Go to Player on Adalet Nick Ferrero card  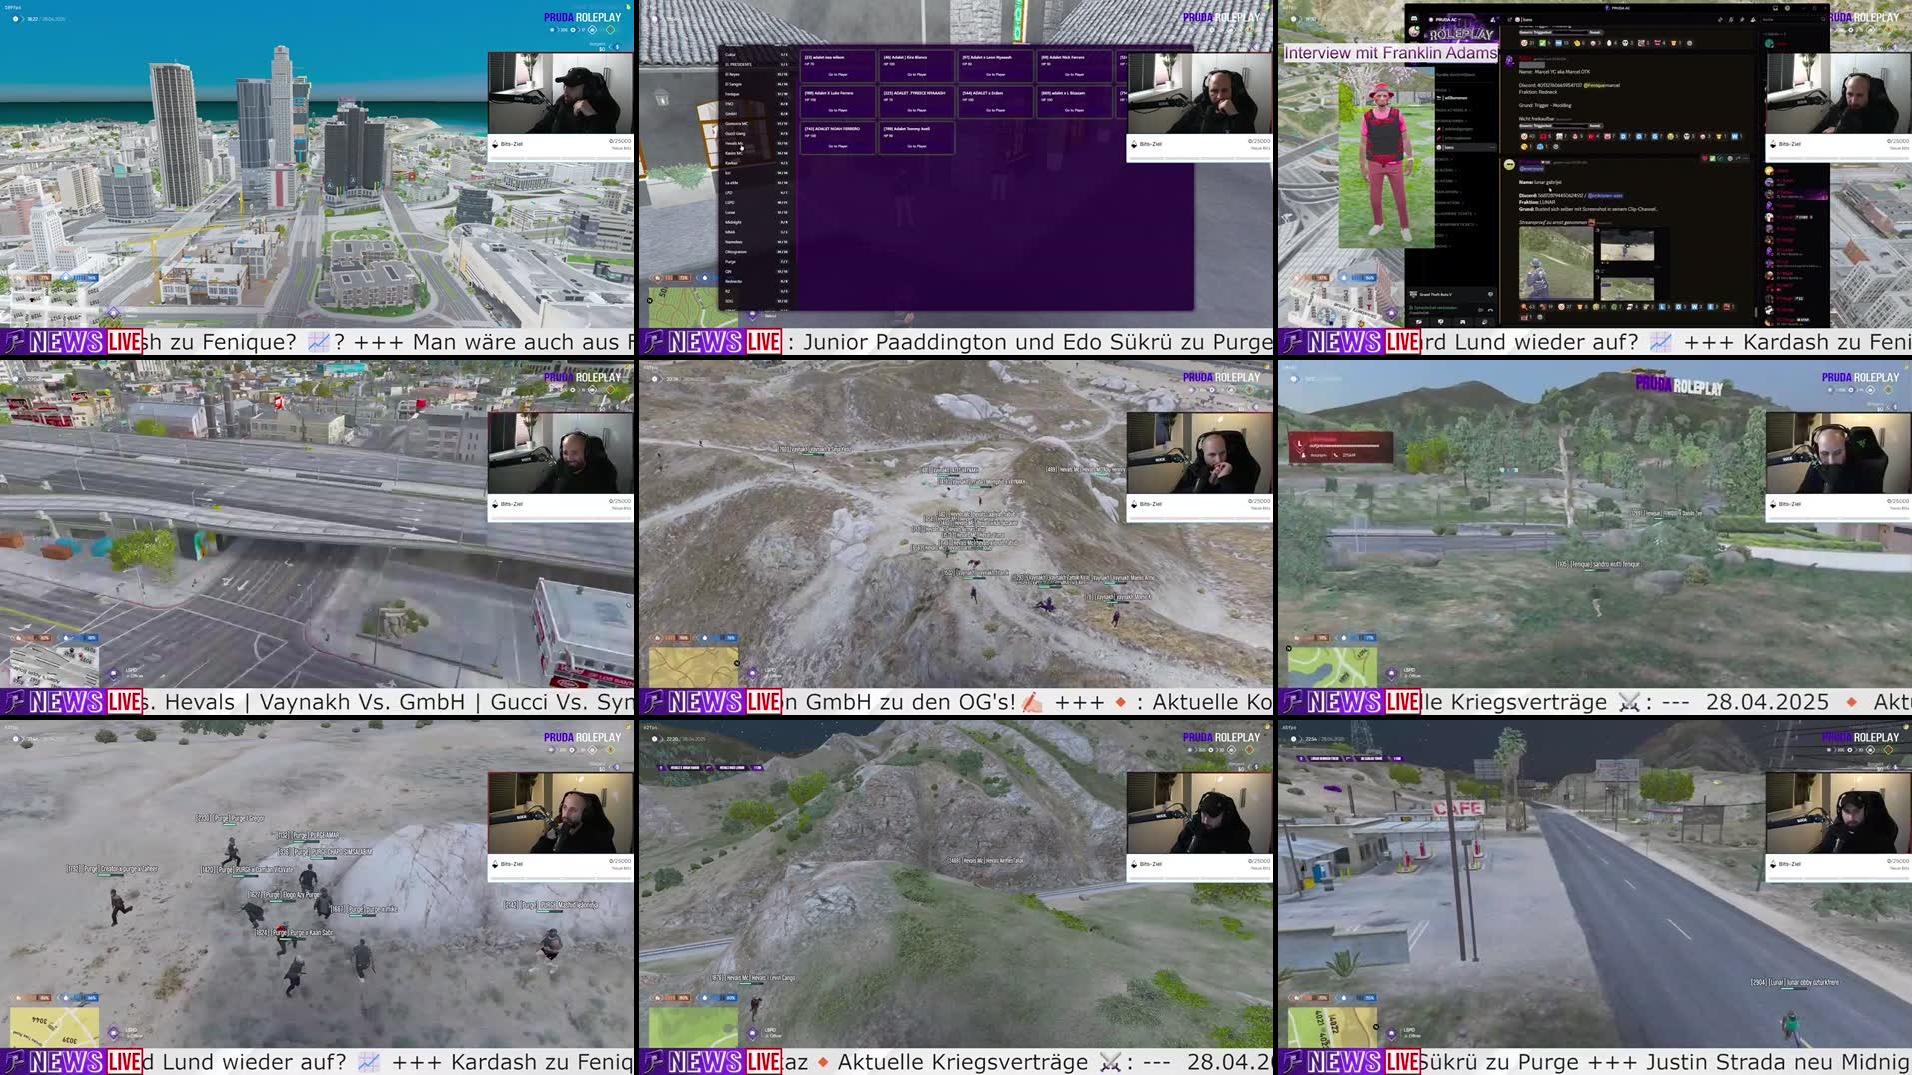point(1075,74)
